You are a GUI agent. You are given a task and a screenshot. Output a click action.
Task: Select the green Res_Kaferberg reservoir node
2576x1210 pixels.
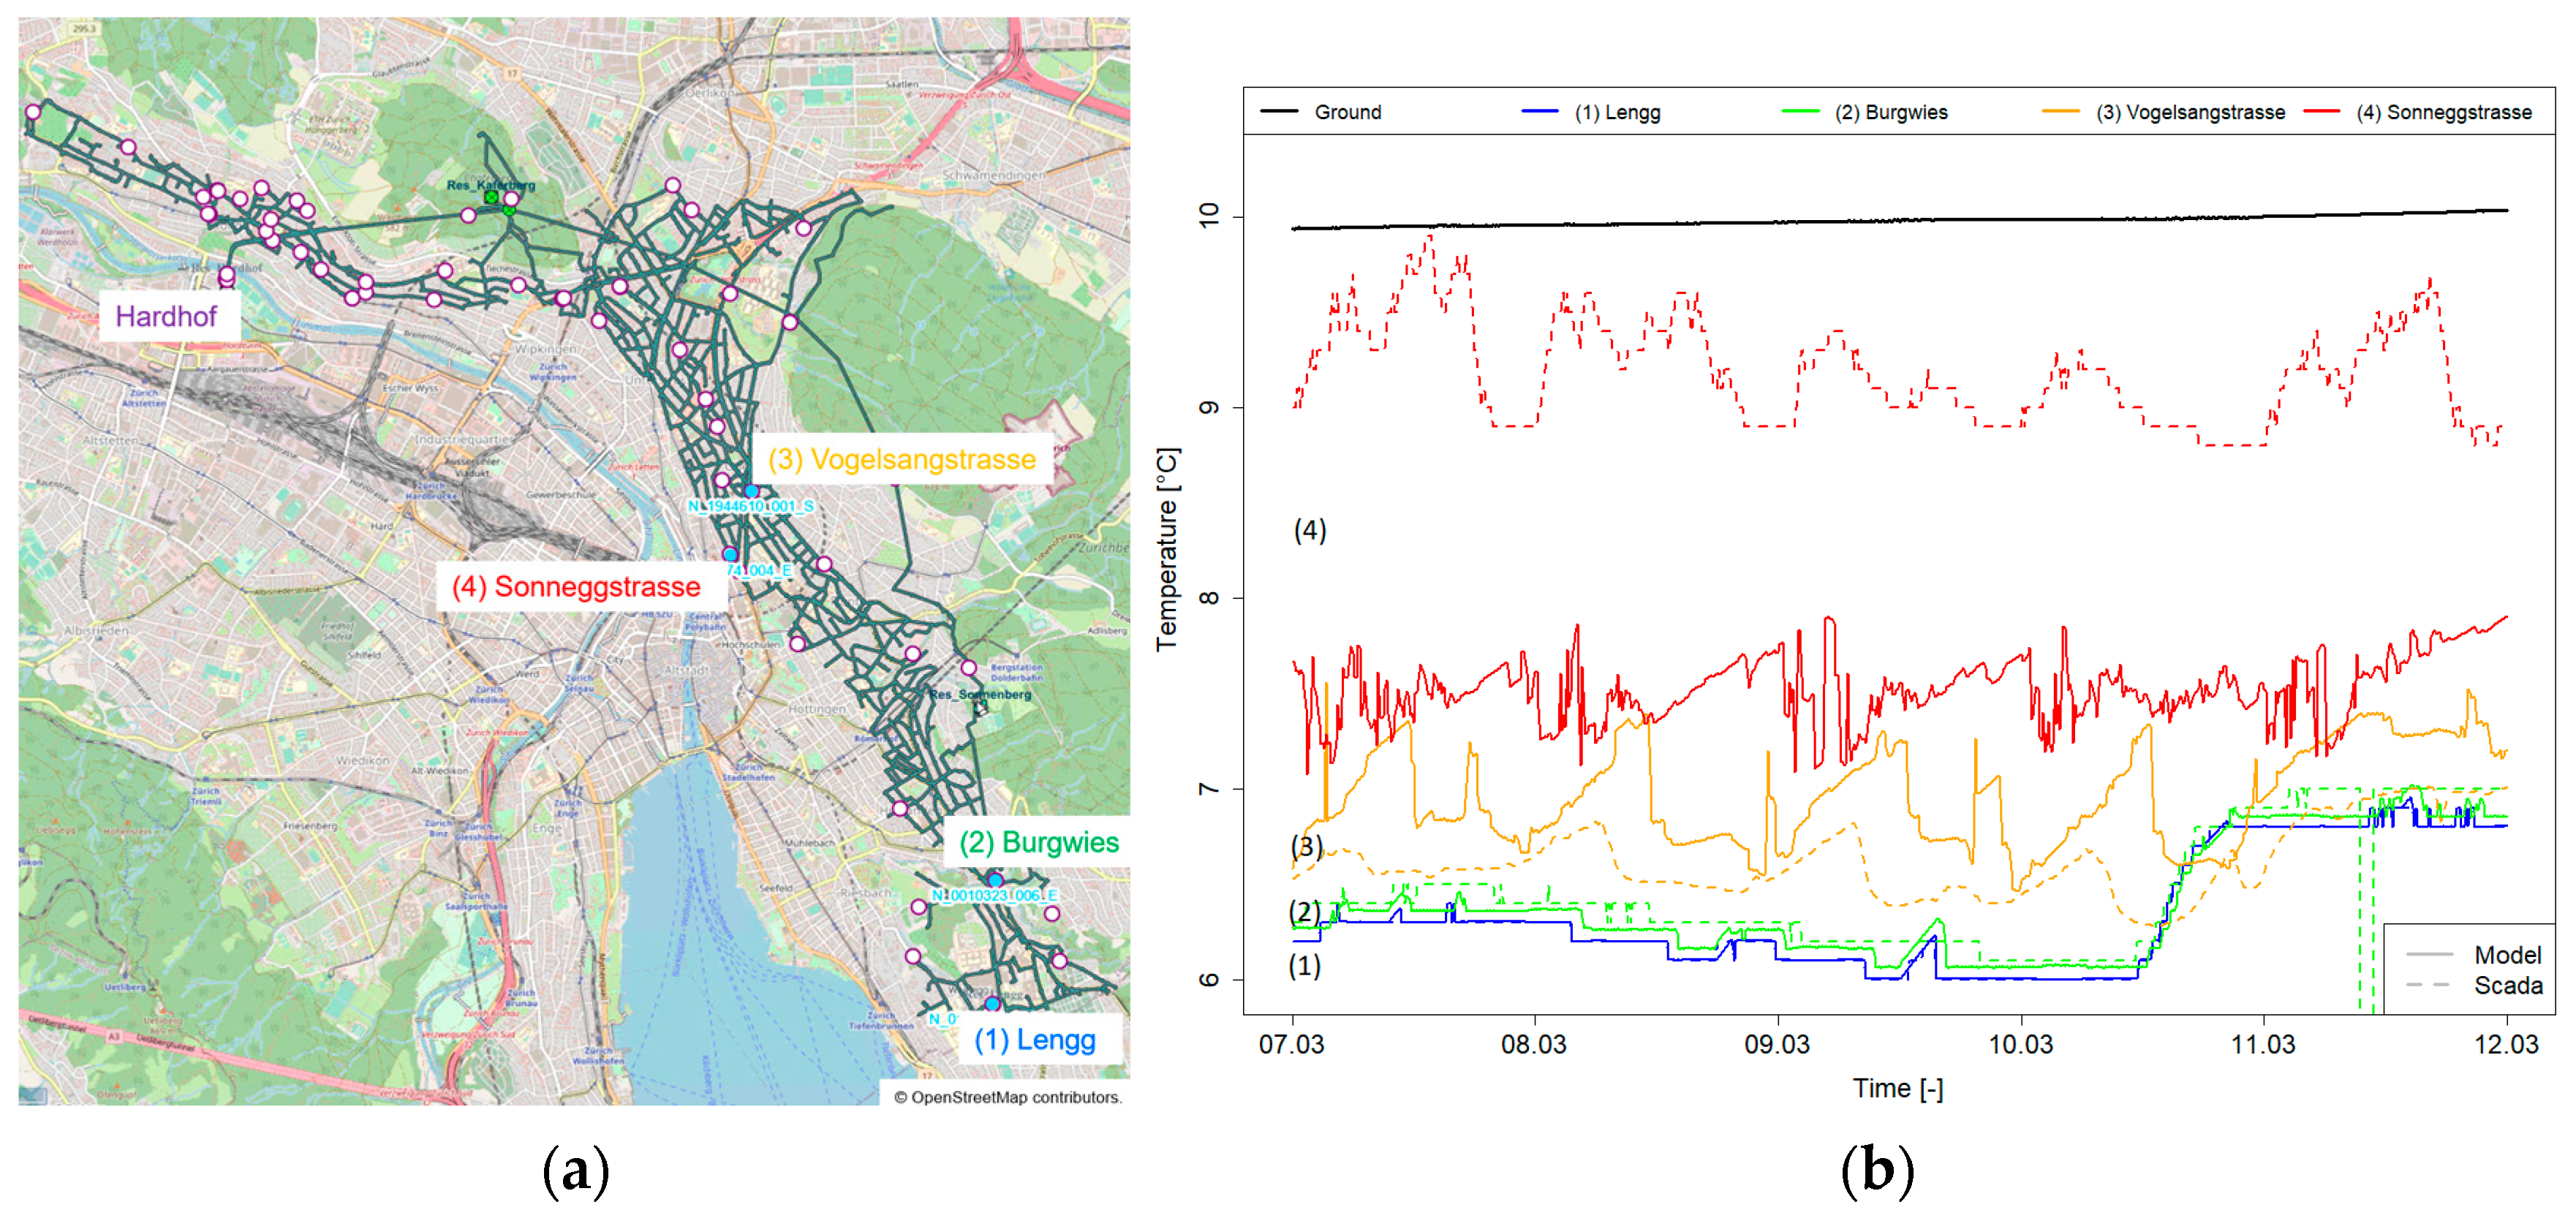pos(491,198)
